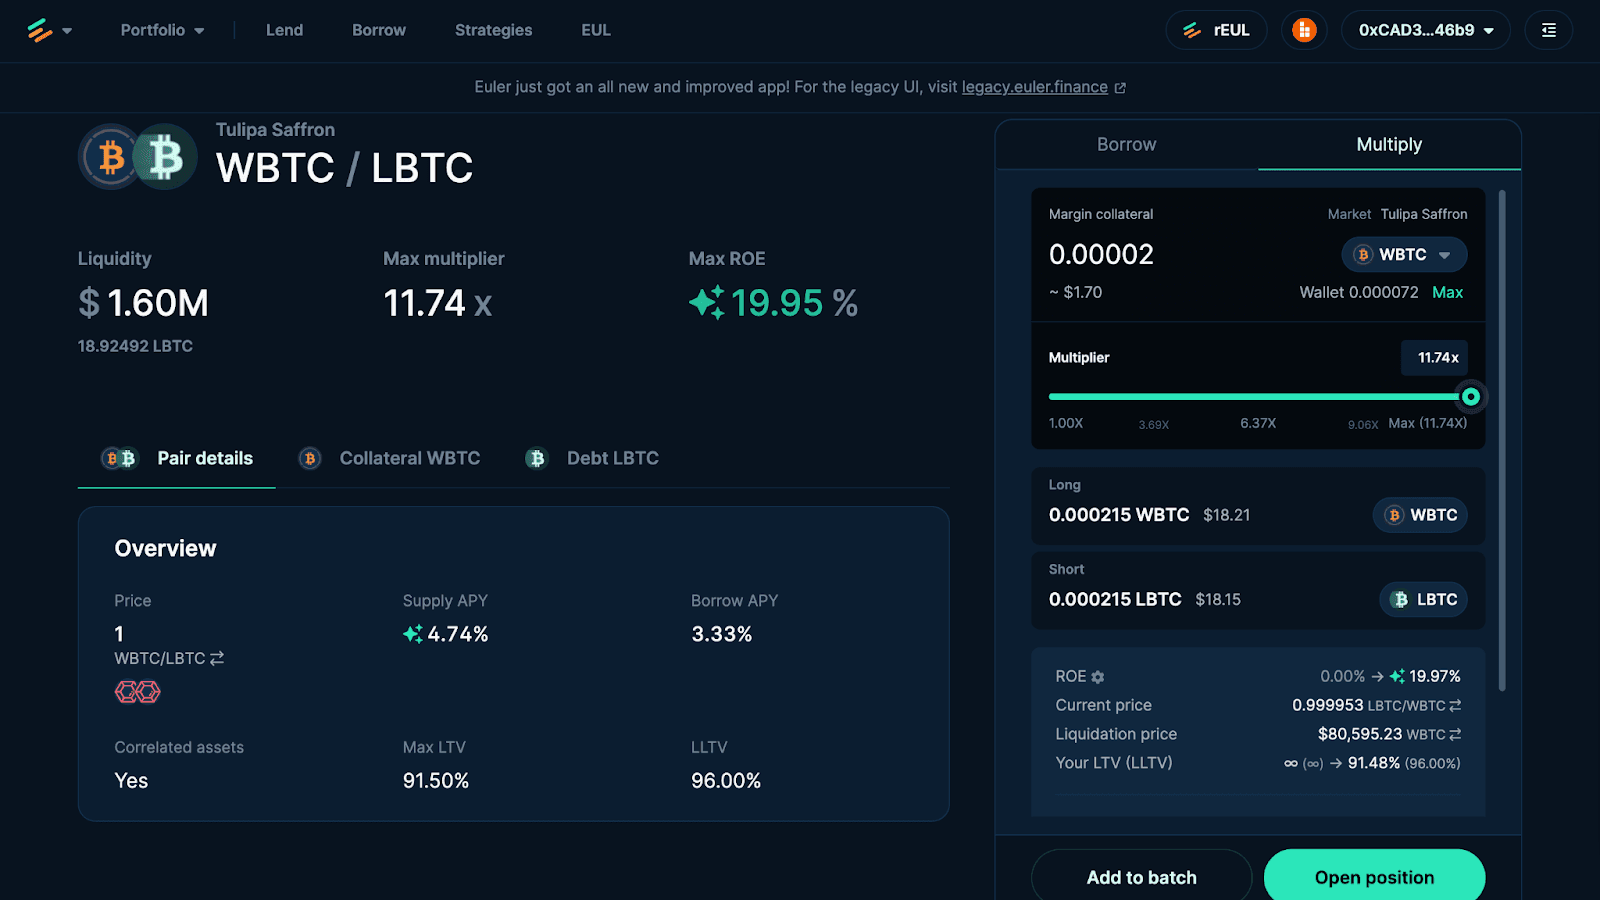Open the sidebar menu list icon

coord(1548,30)
